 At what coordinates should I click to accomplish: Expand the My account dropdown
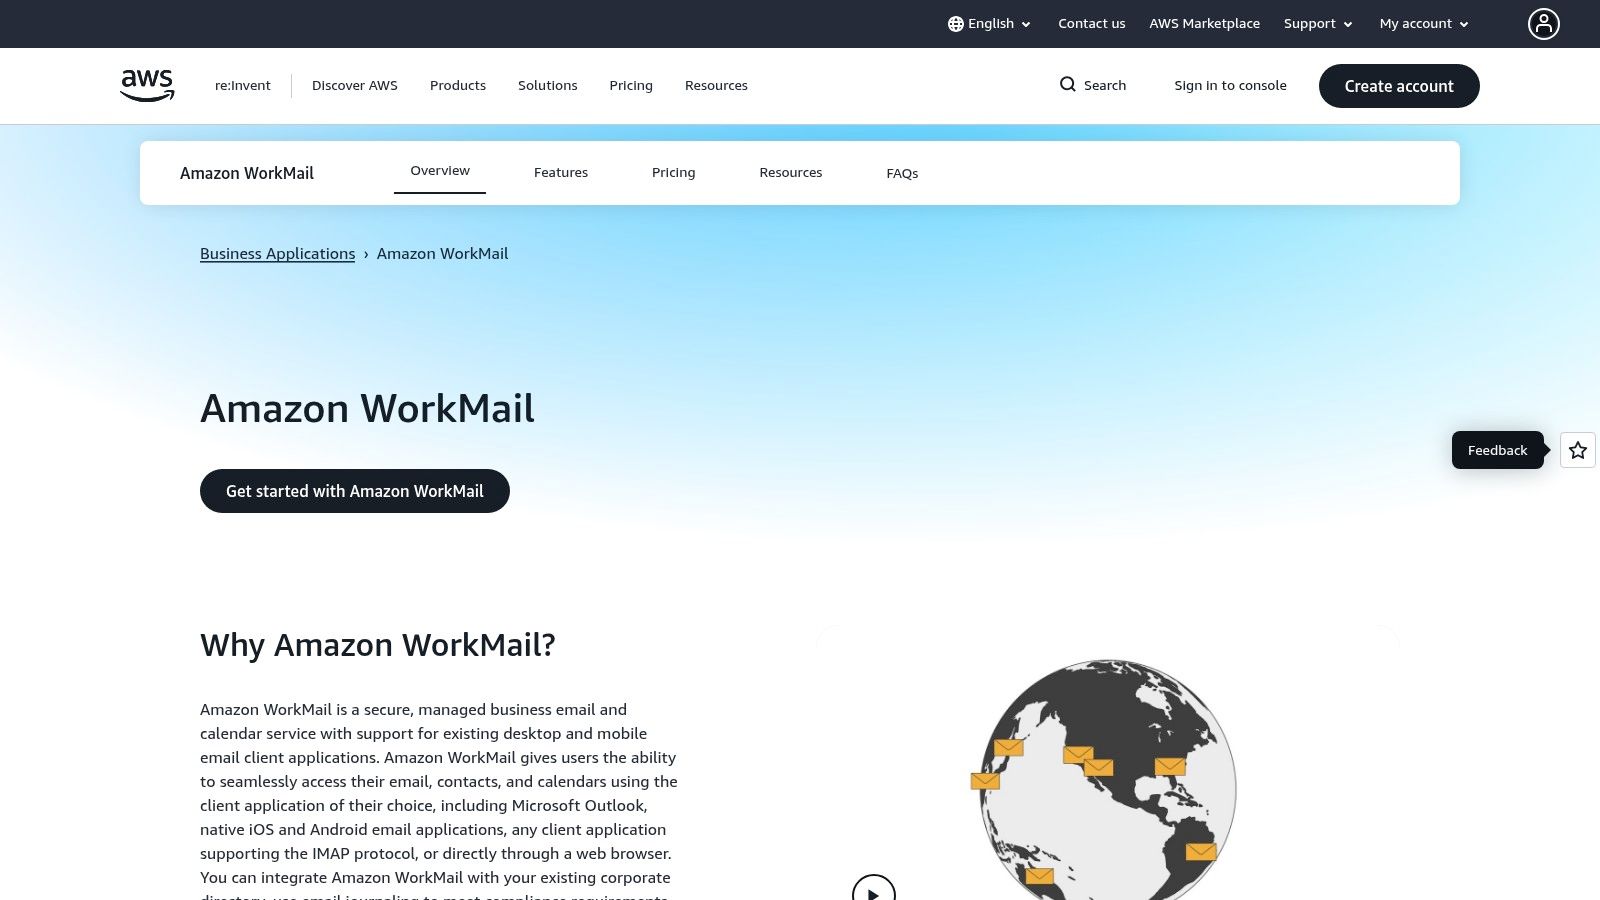pos(1422,23)
